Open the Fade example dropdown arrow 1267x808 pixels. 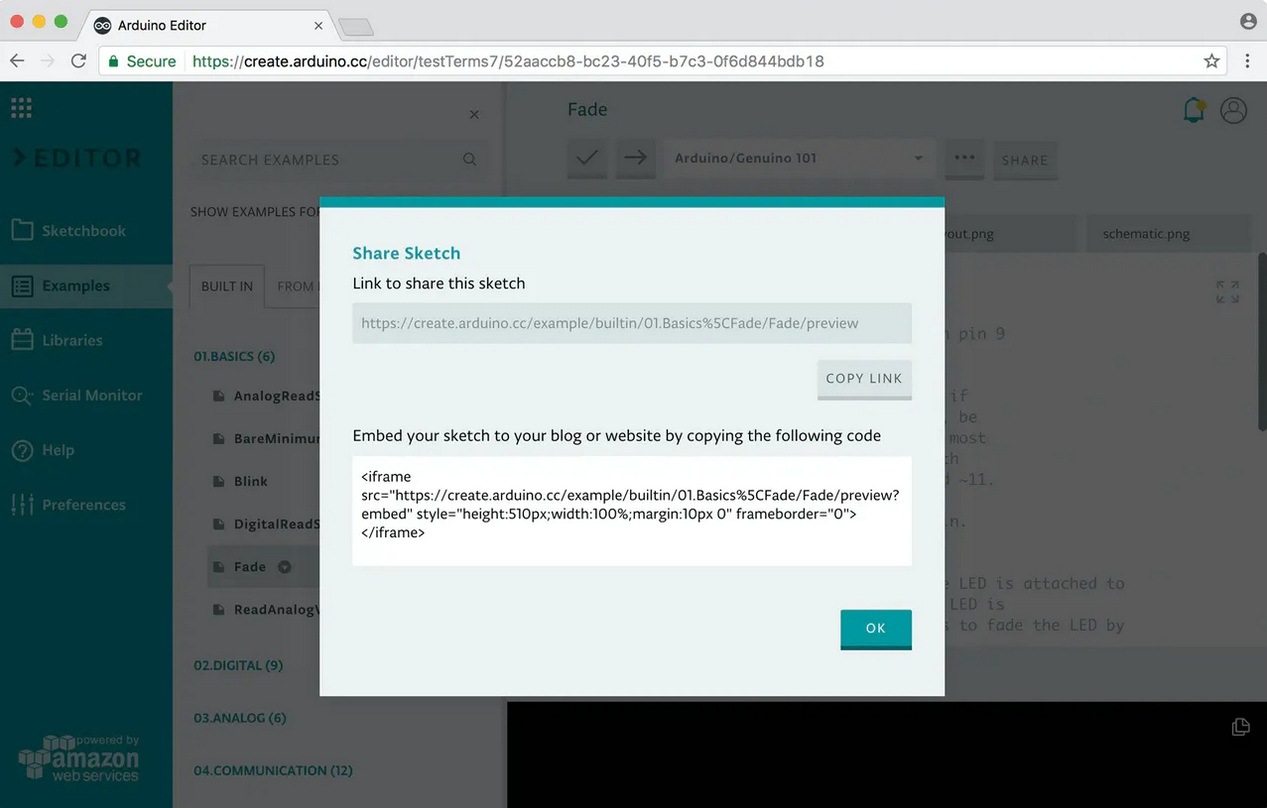(284, 567)
